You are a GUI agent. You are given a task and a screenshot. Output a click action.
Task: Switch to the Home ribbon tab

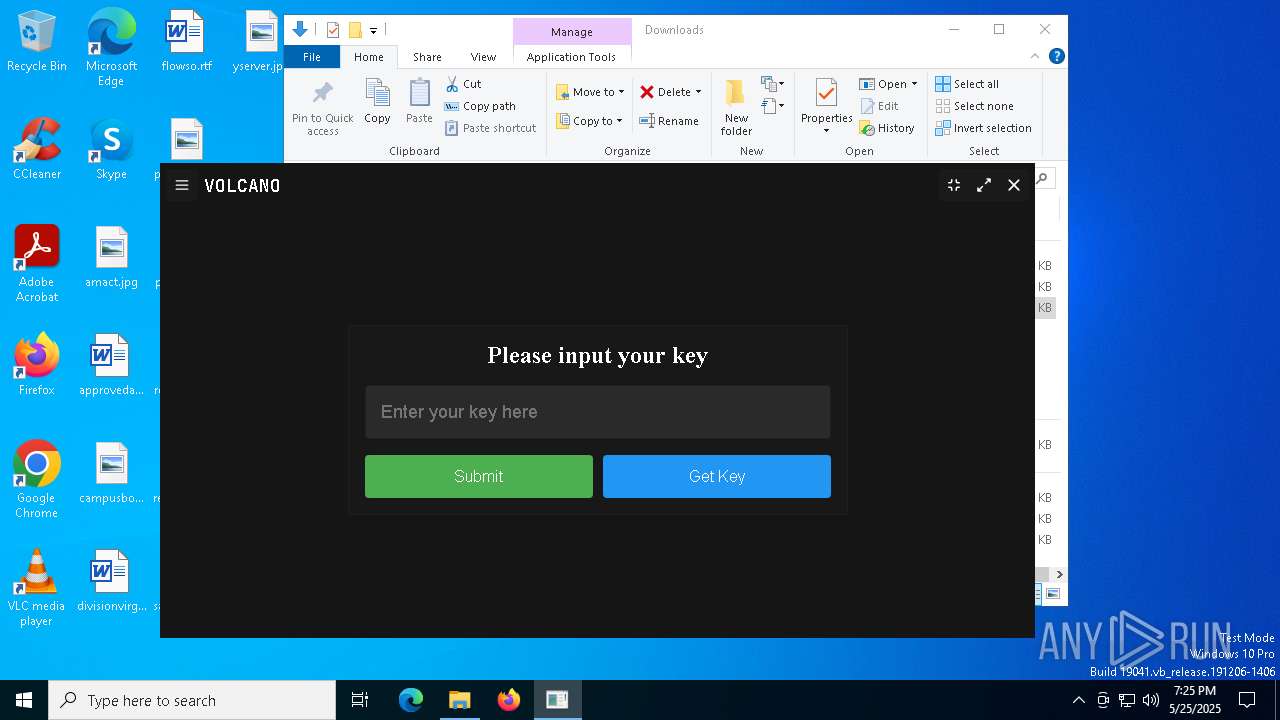pos(369,57)
